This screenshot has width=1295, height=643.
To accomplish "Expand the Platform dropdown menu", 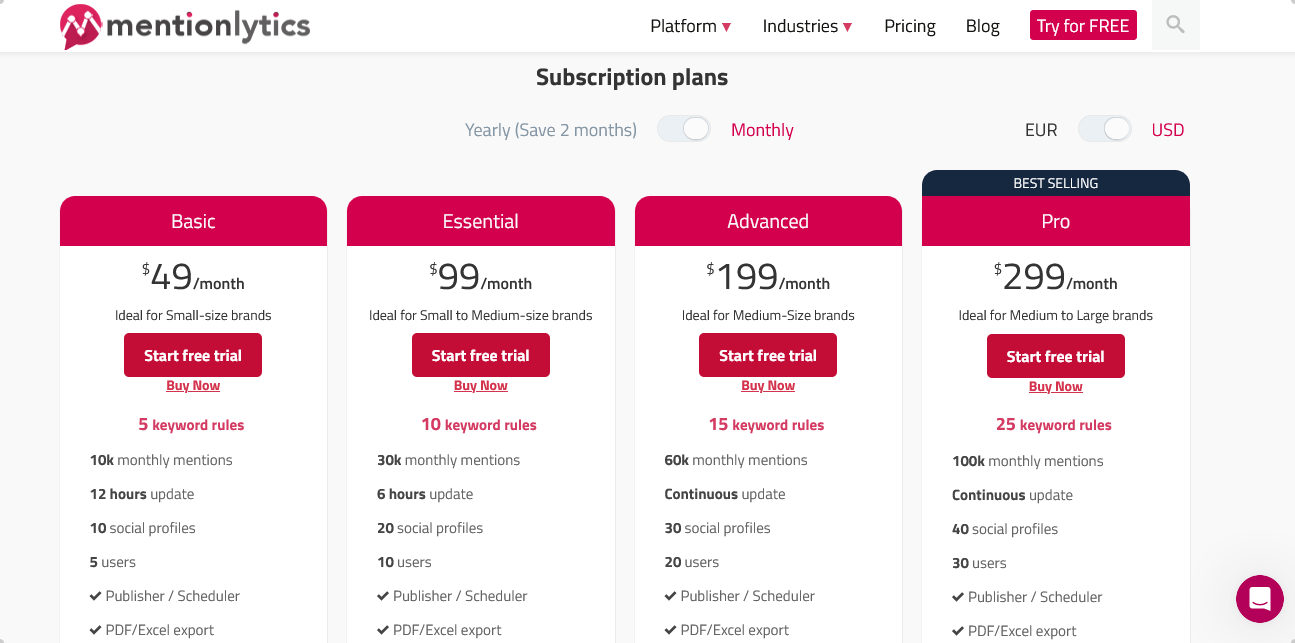I will pyautogui.click(x=691, y=26).
